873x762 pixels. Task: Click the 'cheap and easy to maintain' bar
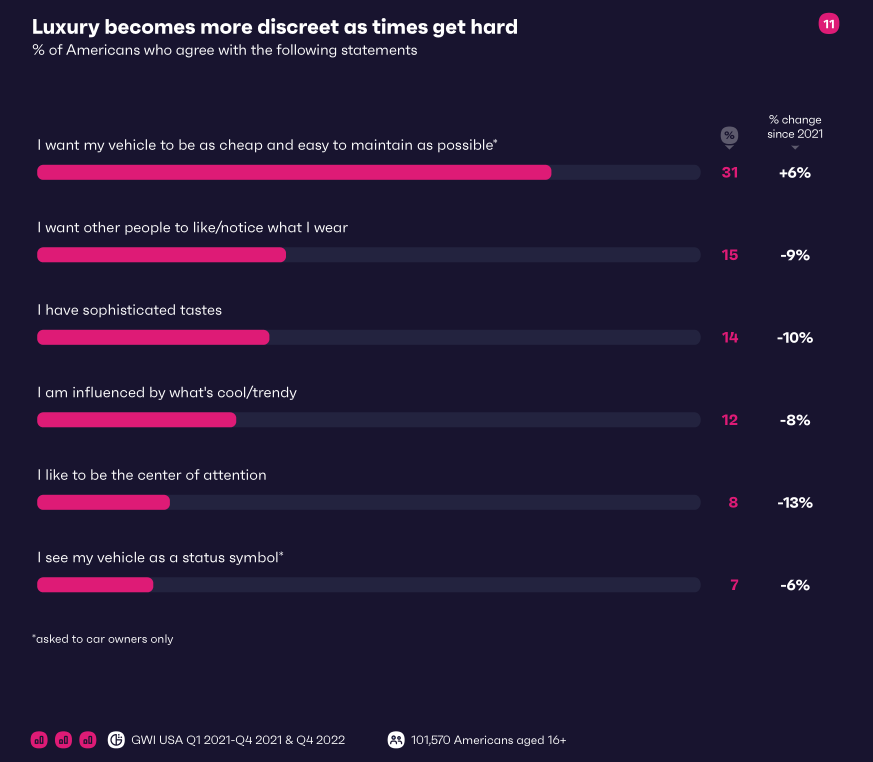[x=294, y=172]
